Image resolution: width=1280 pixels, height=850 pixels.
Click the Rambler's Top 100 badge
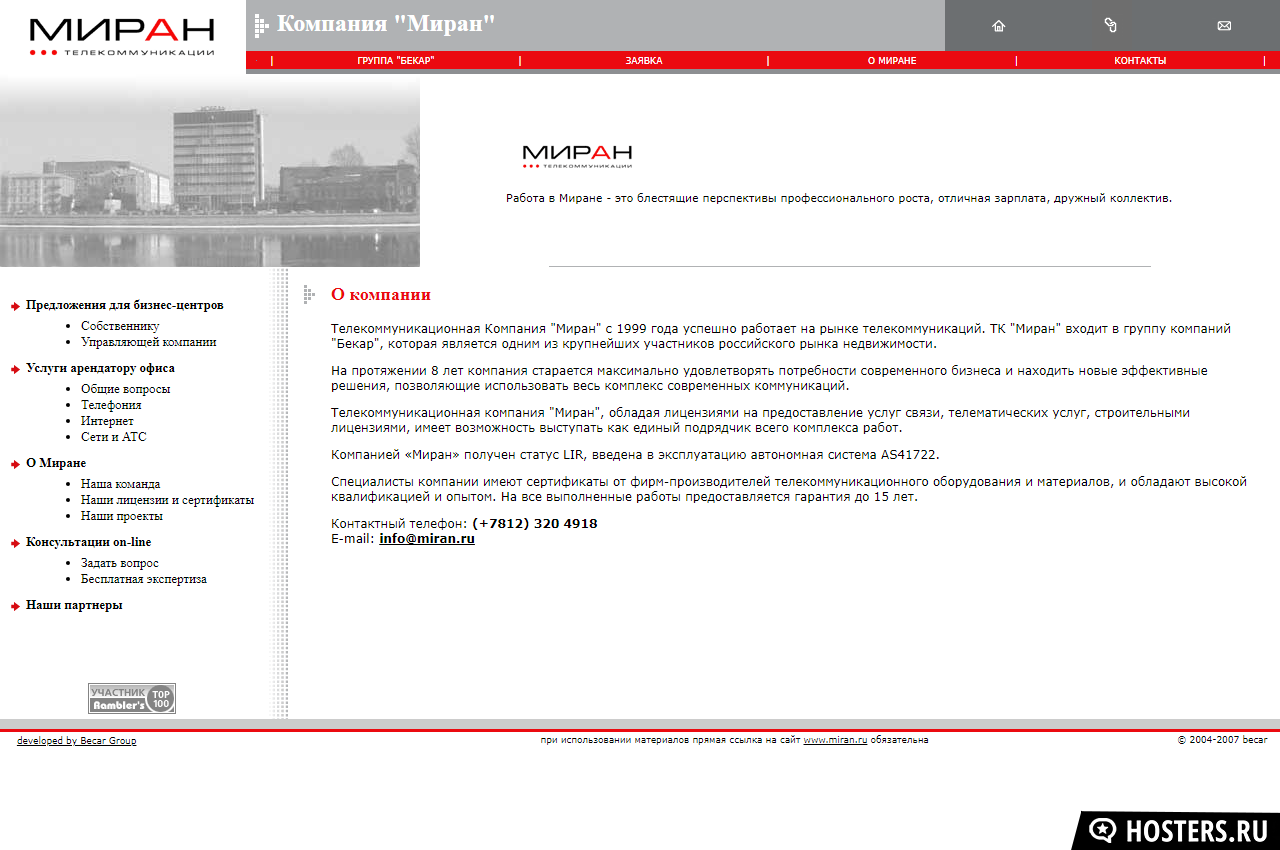click(132, 699)
